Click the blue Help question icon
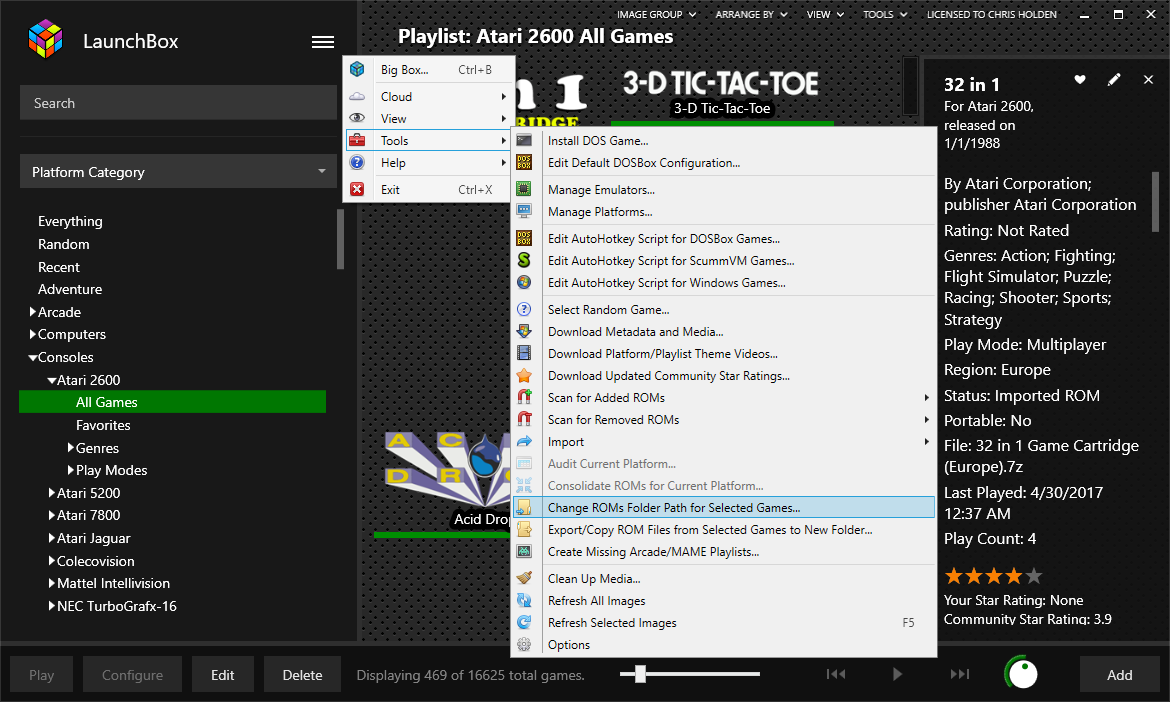 tap(357, 163)
